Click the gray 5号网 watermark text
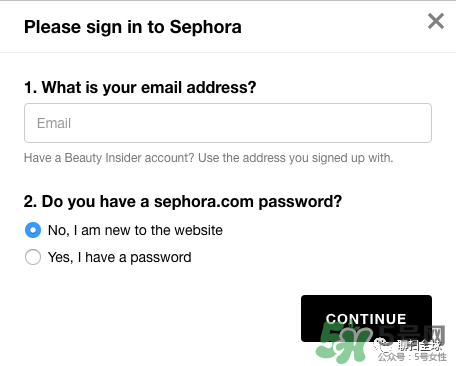This screenshot has width=456, height=366. [413, 334]
